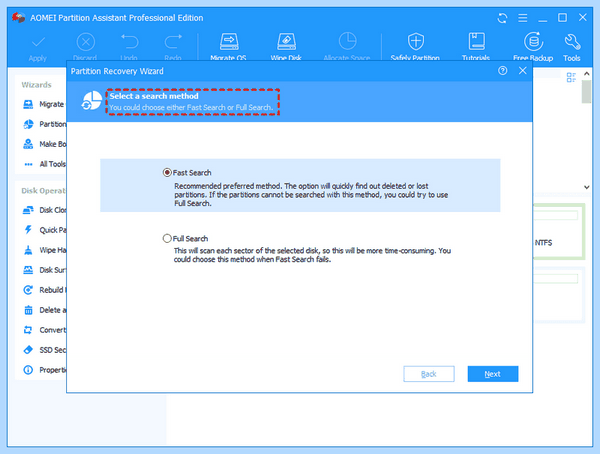
Task: Click the Wizards section header
Action: [36, 85]
